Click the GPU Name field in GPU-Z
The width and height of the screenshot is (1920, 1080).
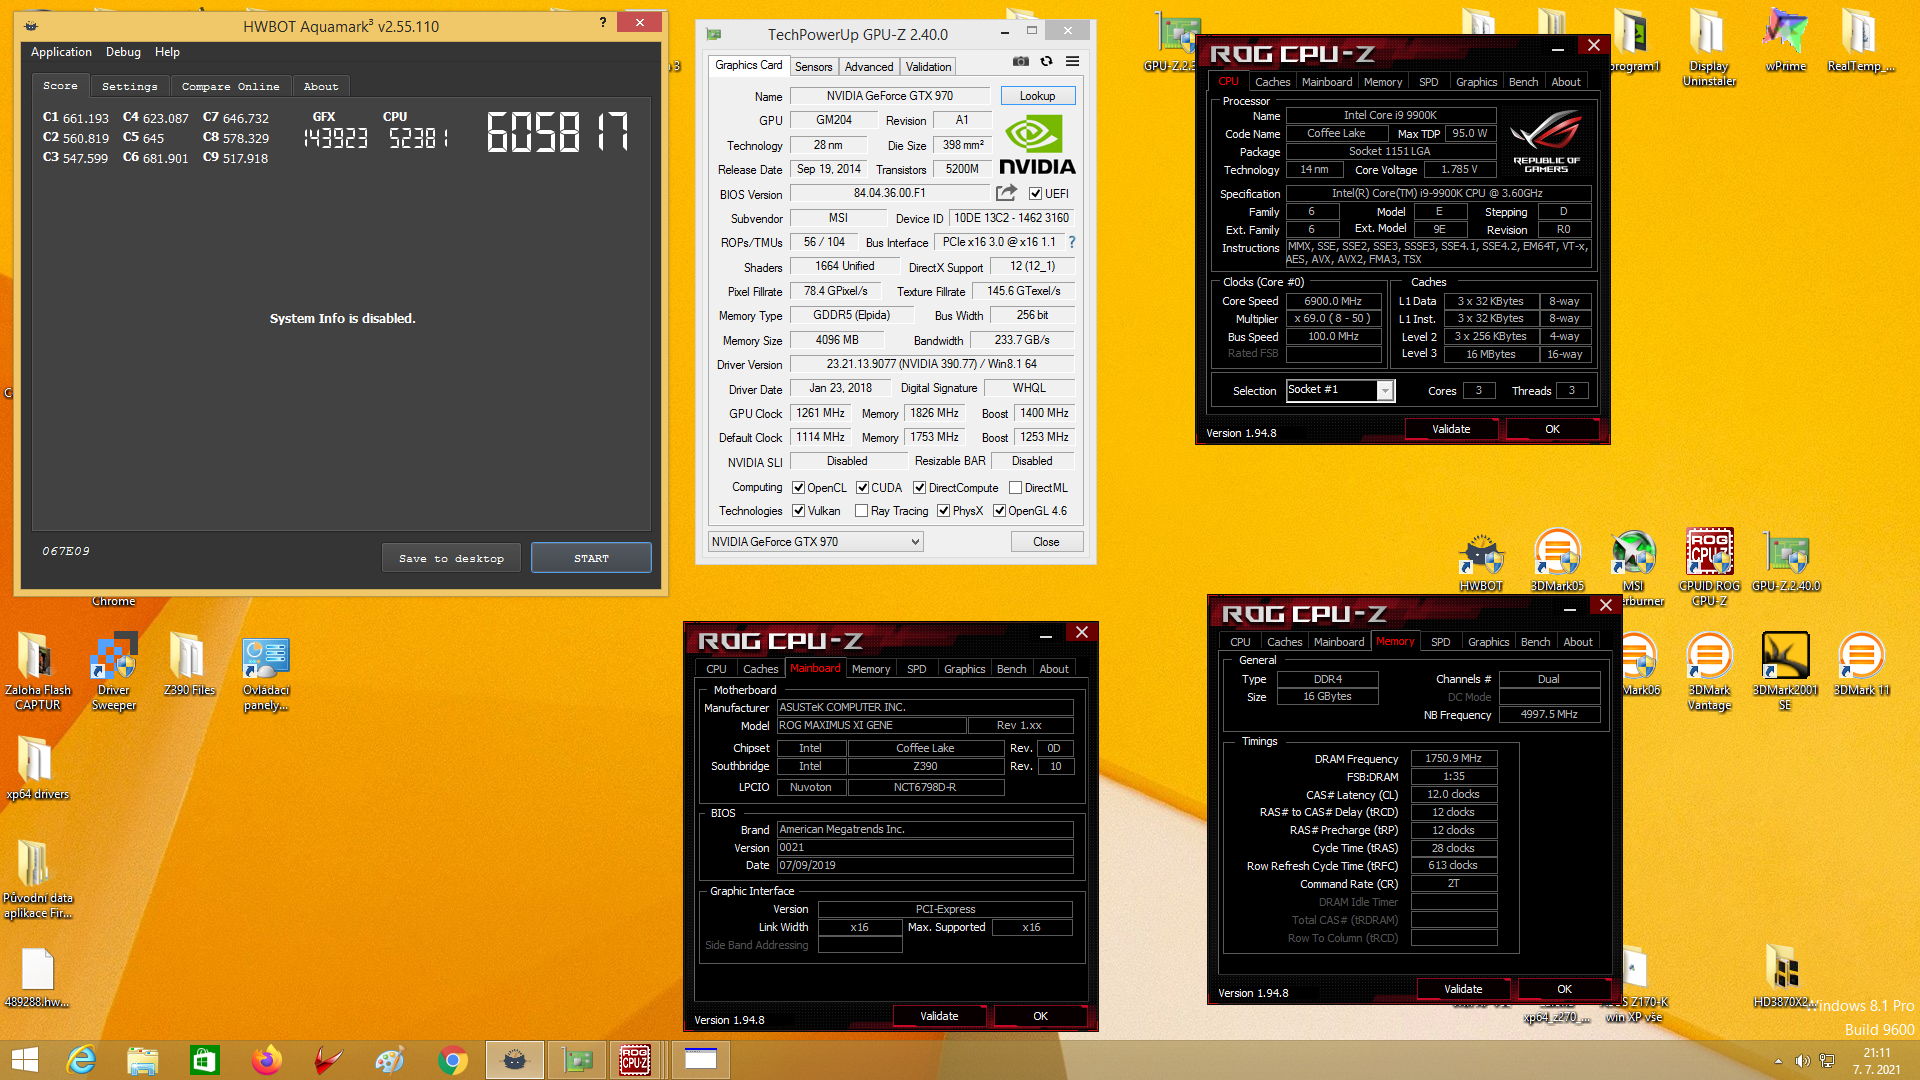[x=889, y=96]
